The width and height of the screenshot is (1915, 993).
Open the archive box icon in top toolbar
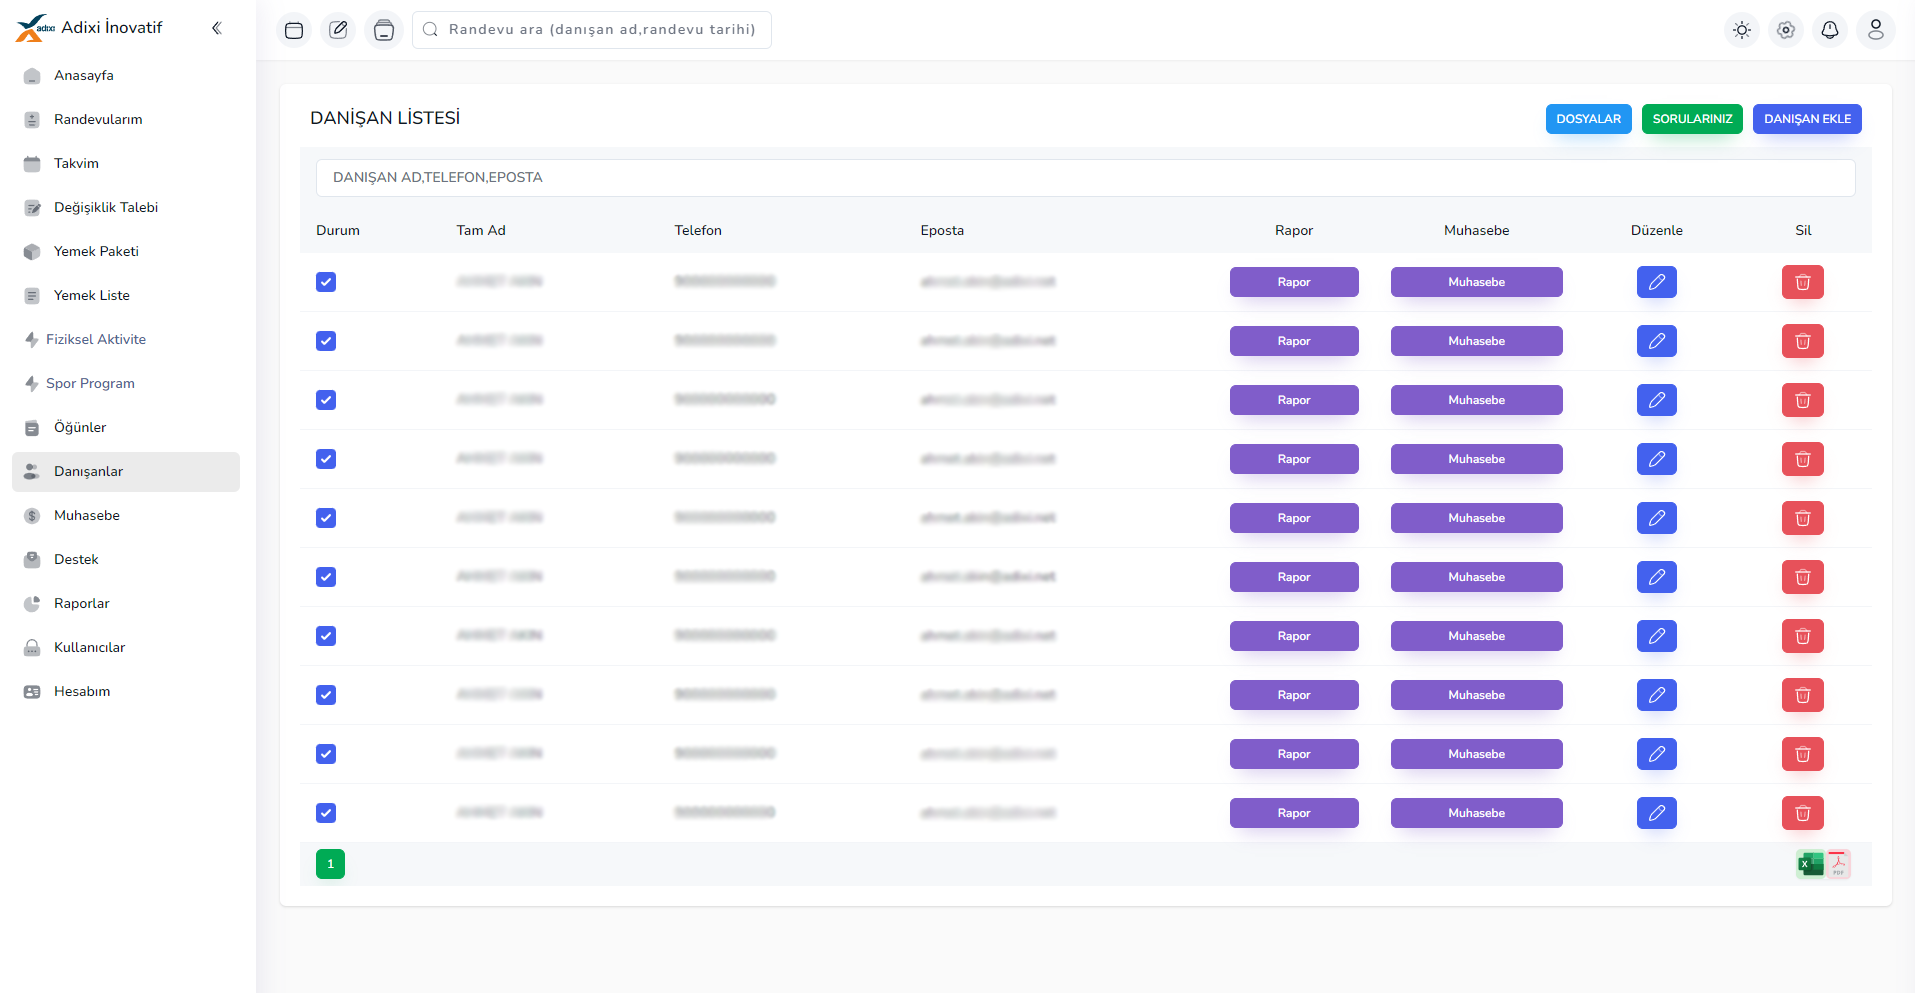coord(384,30)
